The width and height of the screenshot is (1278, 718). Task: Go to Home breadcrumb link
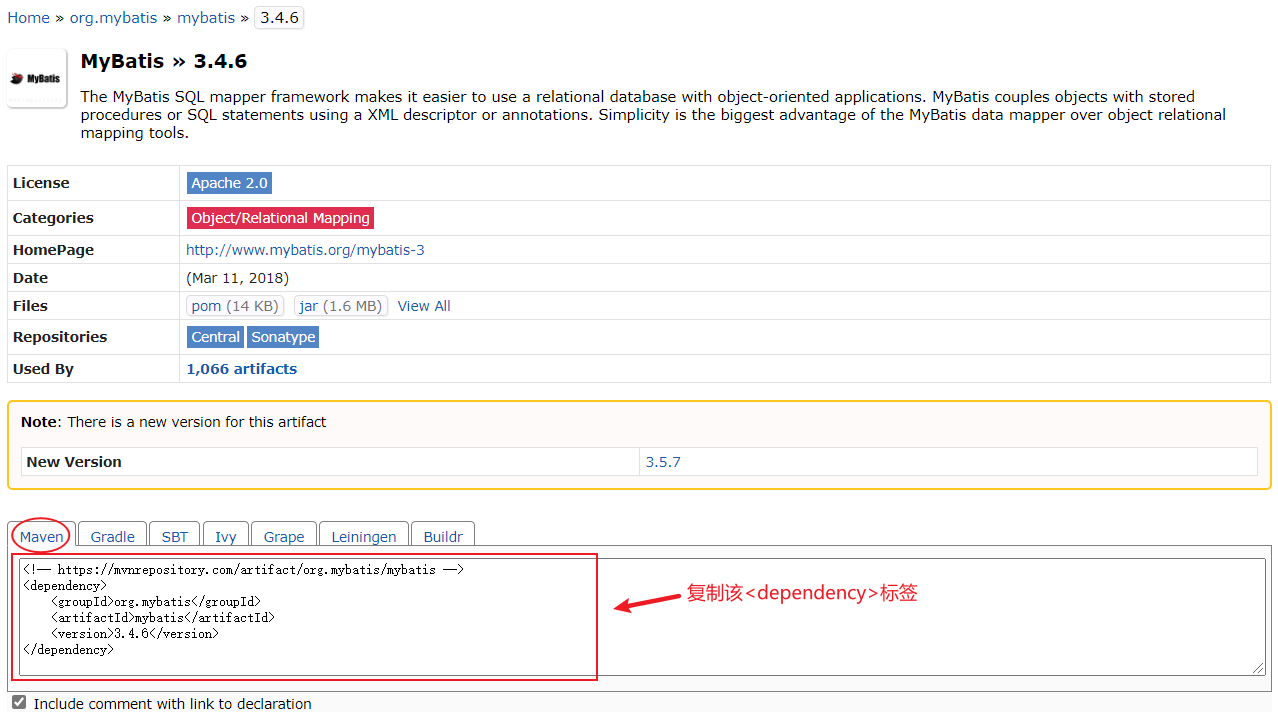pos(28,18)
